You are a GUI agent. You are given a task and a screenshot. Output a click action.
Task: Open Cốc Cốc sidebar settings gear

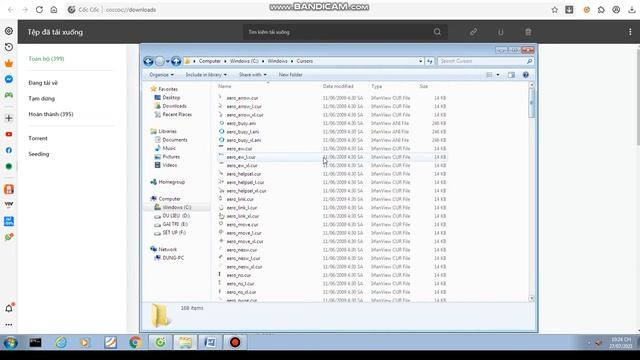tap(9, 31)
